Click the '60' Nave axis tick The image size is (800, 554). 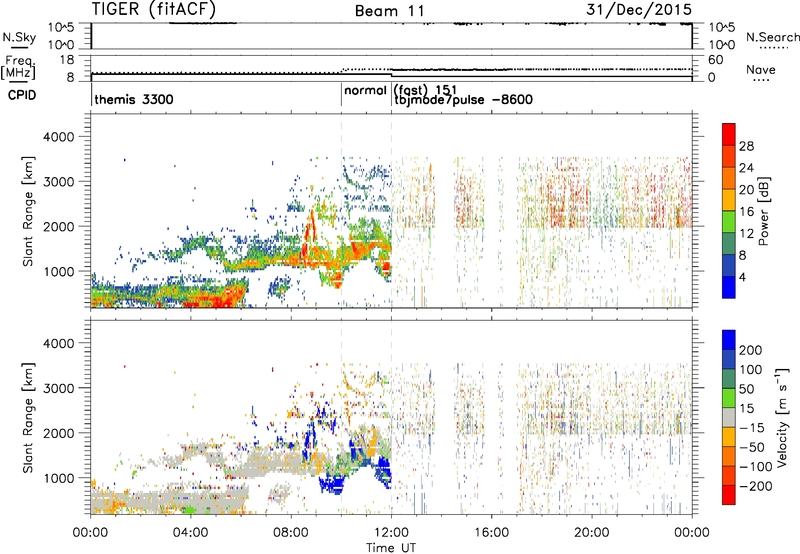[x=716, y=60]
